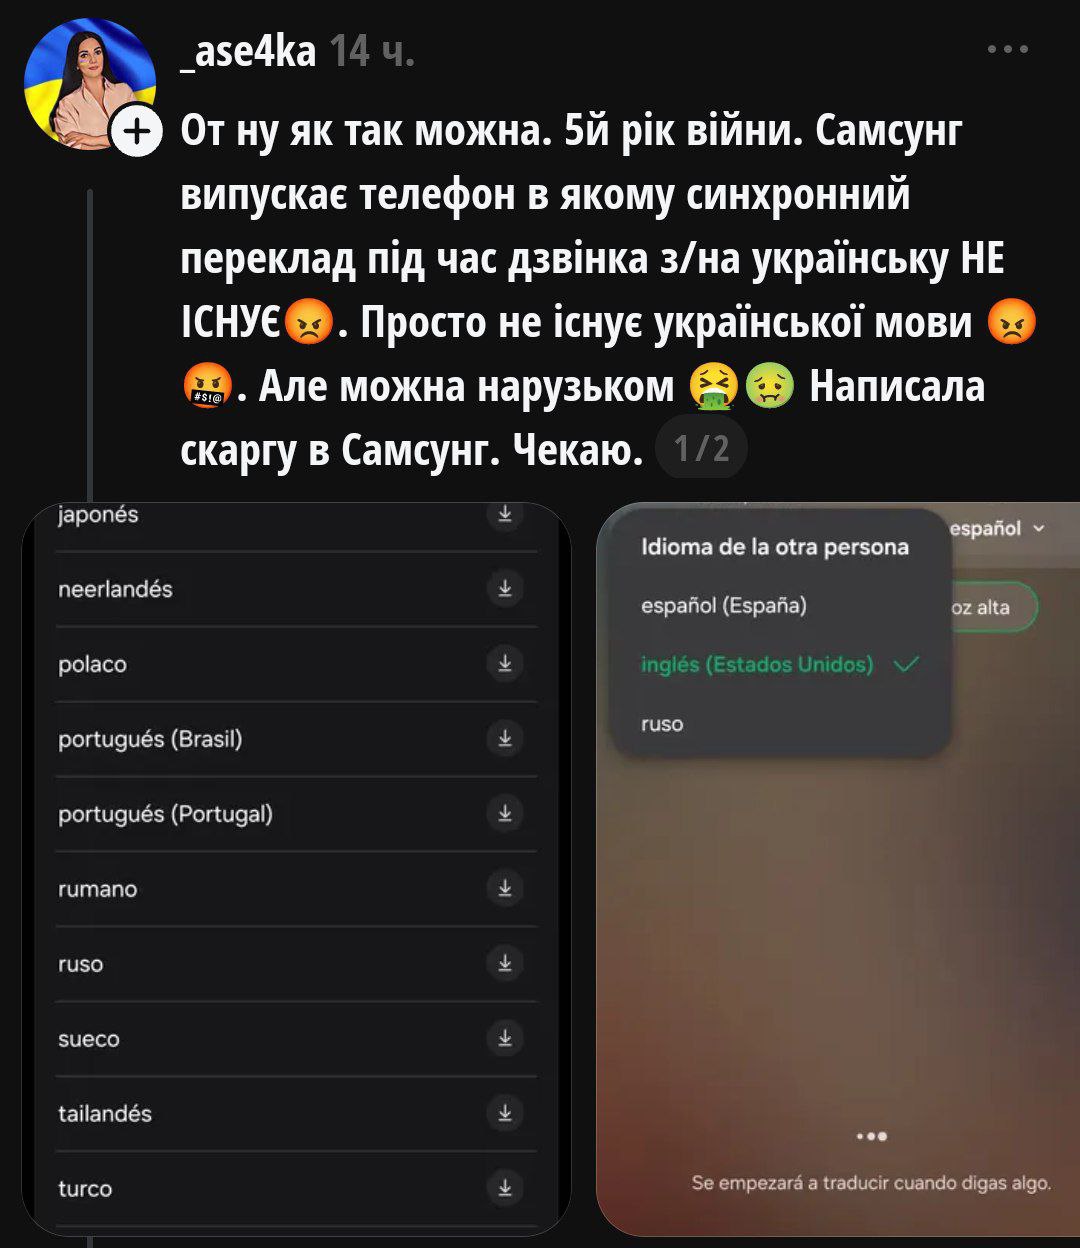Screen dimensions: 1080x1248
Task: Download the polaco language pack
Action: (505, 663)
